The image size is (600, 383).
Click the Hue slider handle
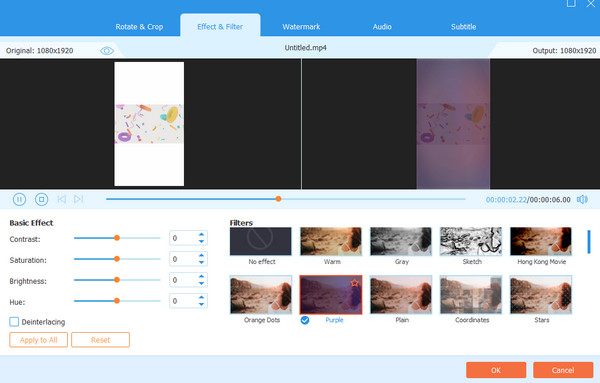(117, 301)
